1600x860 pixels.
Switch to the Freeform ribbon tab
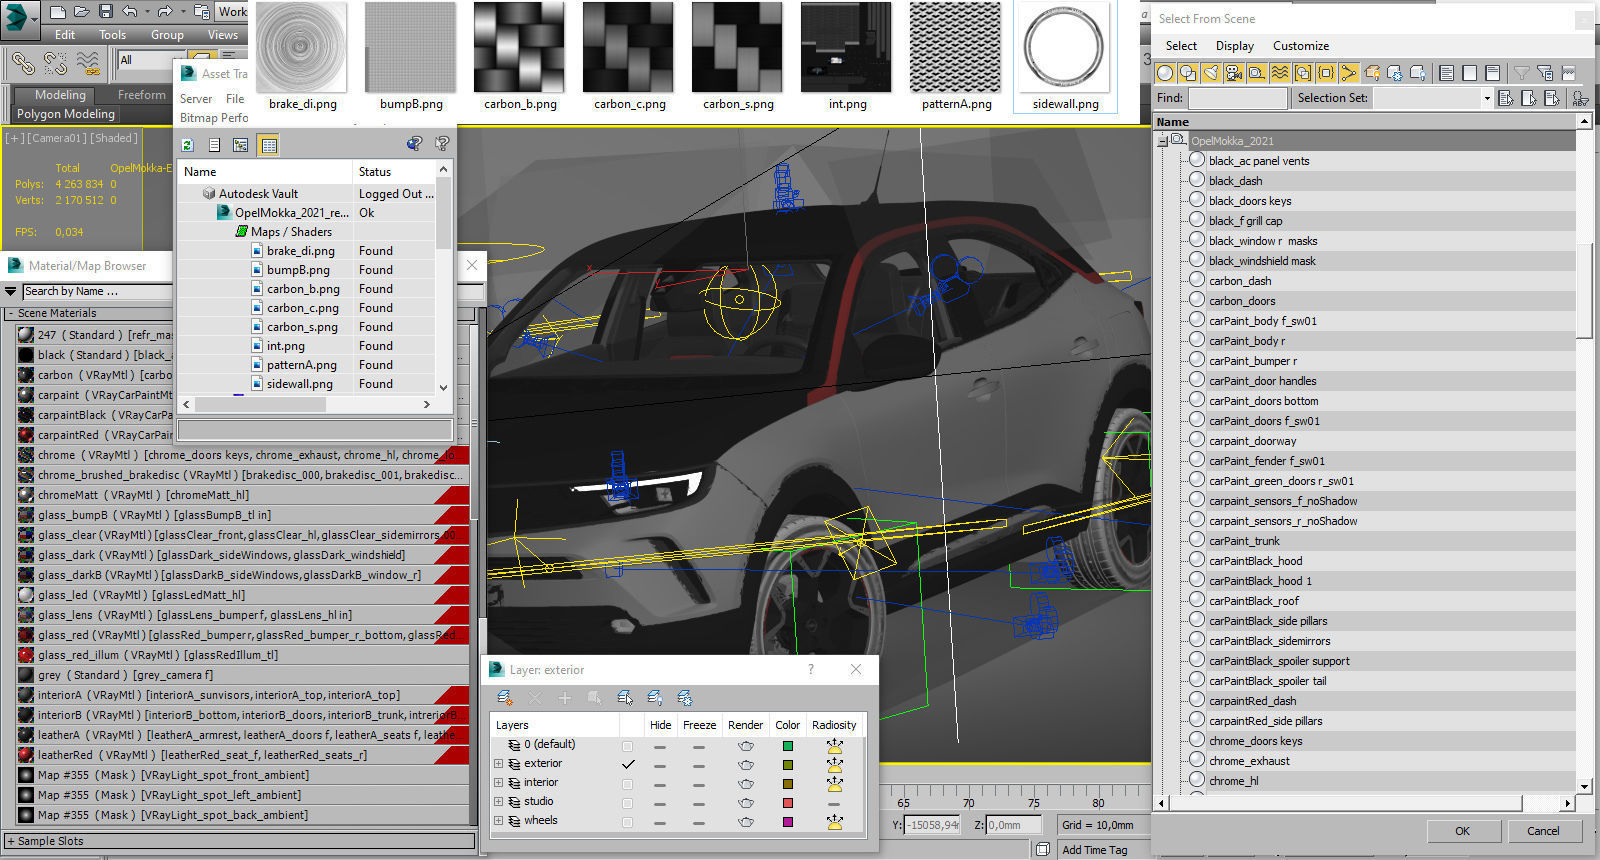[142, 95]
